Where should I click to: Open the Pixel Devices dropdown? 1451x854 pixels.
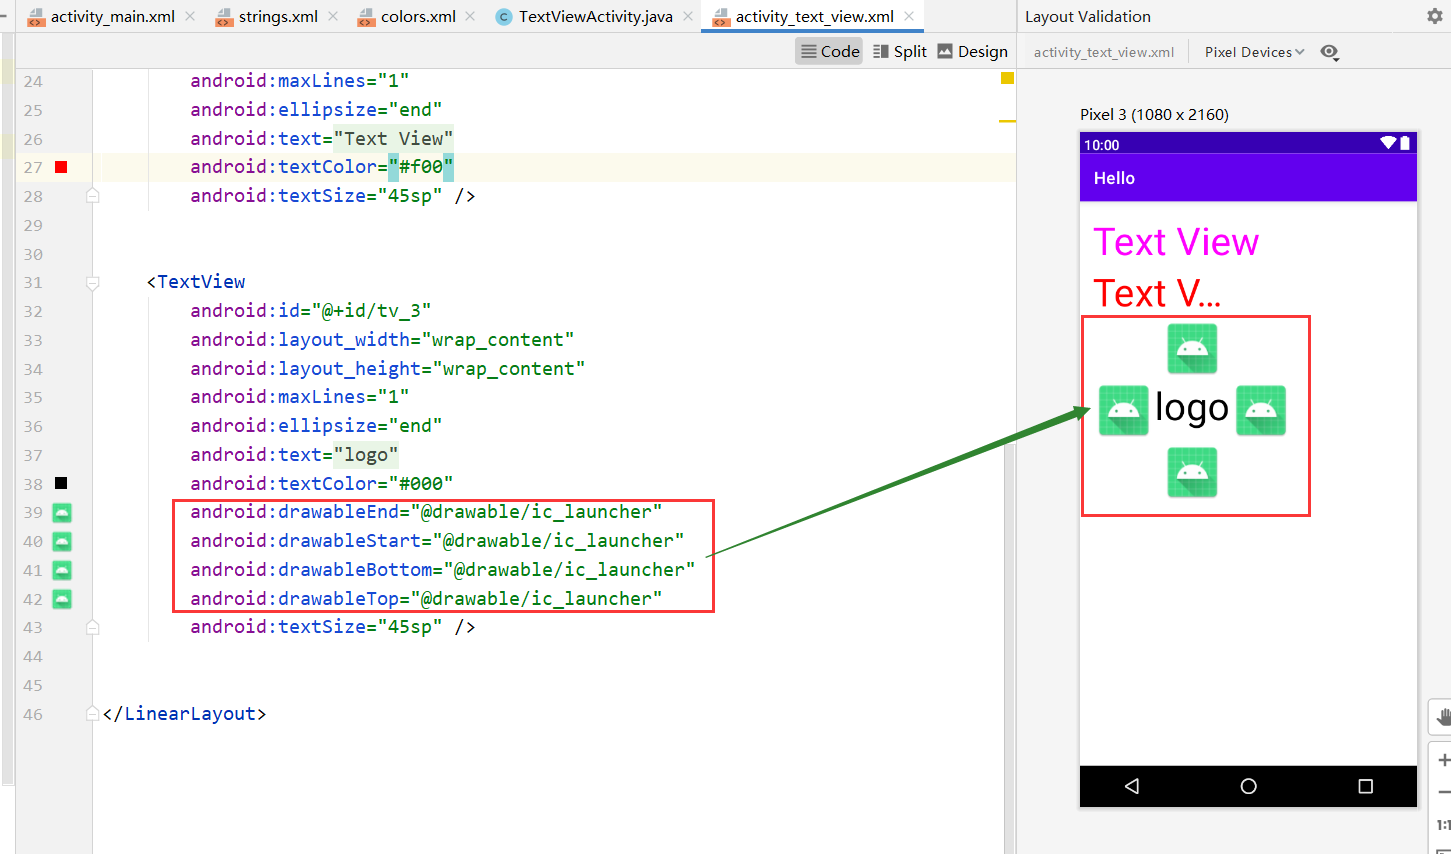(x=1254, y=52)
